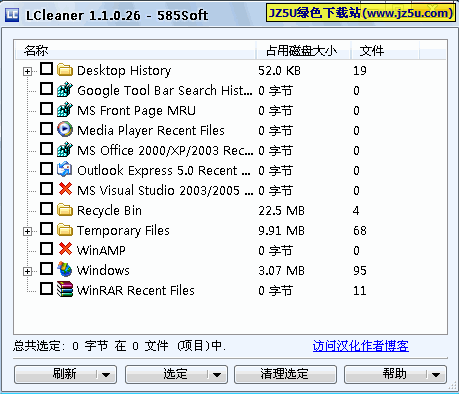This screenshot has height=394, width=459.
Task: Select the WinAMP row label
Action: (x=101, y=250)
